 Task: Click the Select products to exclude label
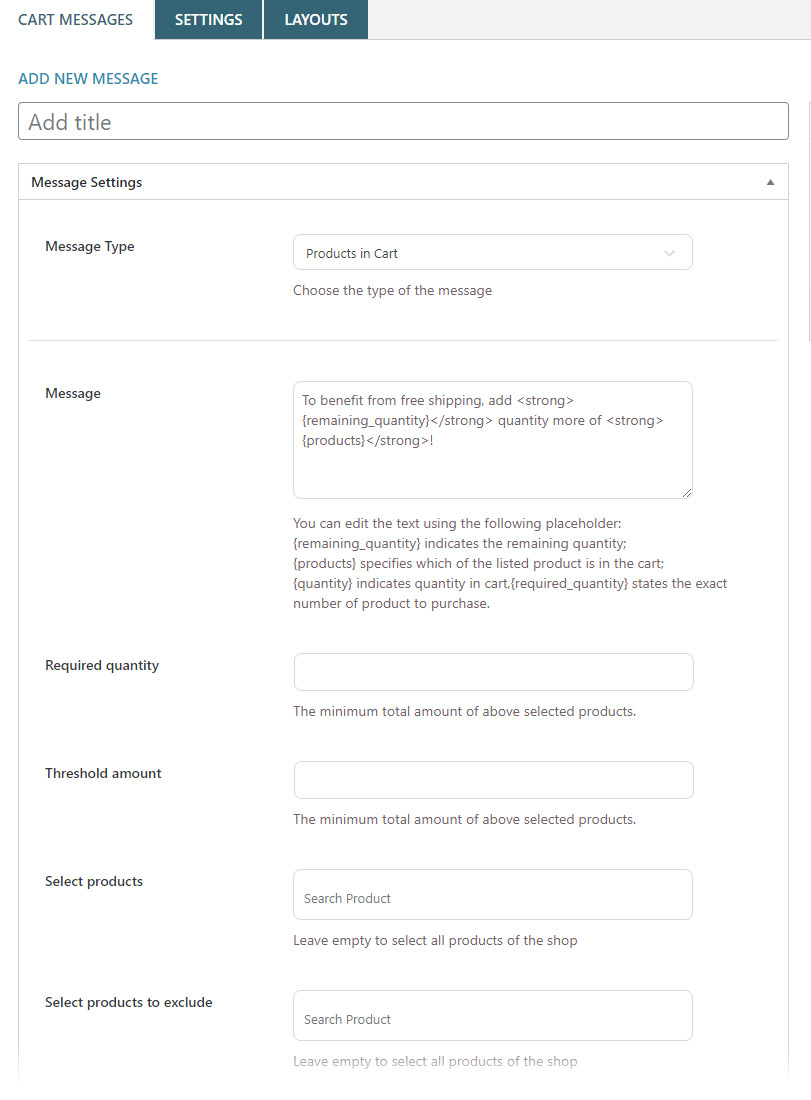point(129,1002)
